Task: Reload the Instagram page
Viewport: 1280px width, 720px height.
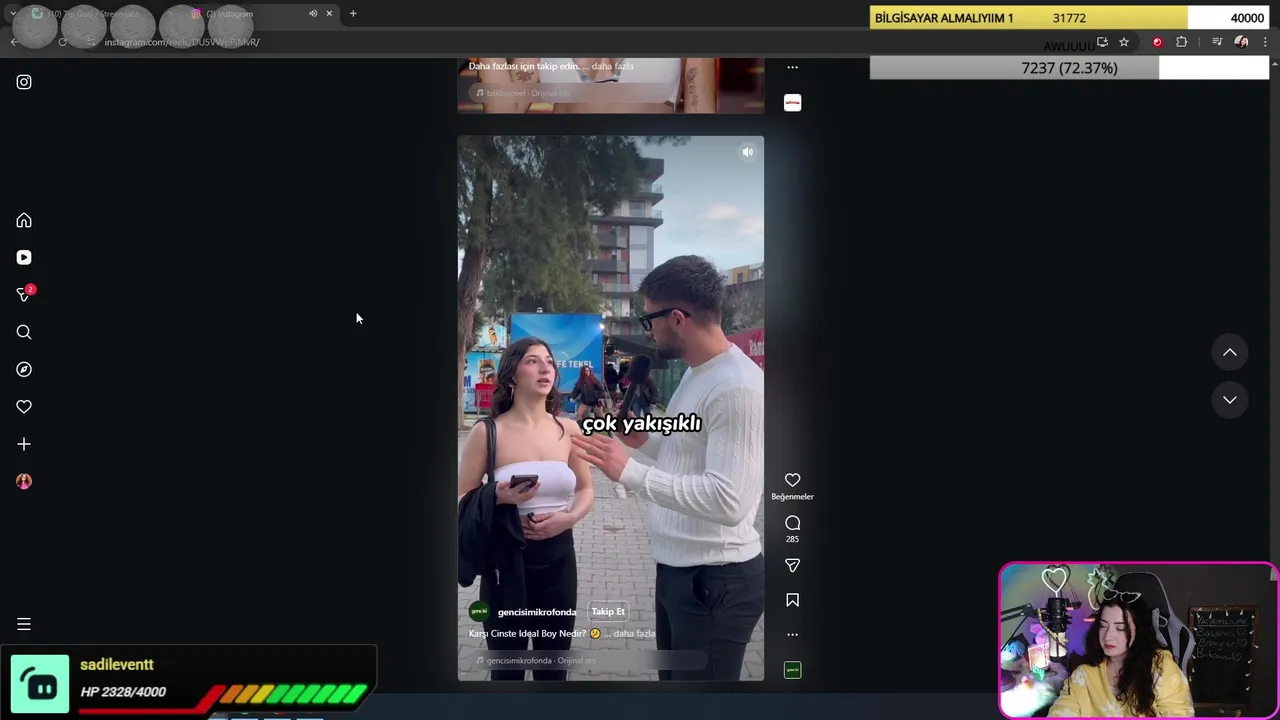Action: 62,42
